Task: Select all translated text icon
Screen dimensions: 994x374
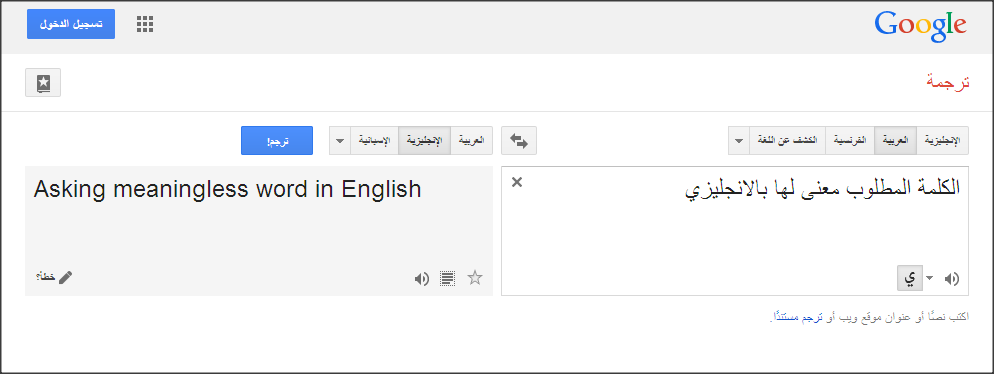Action: [448, 278]
